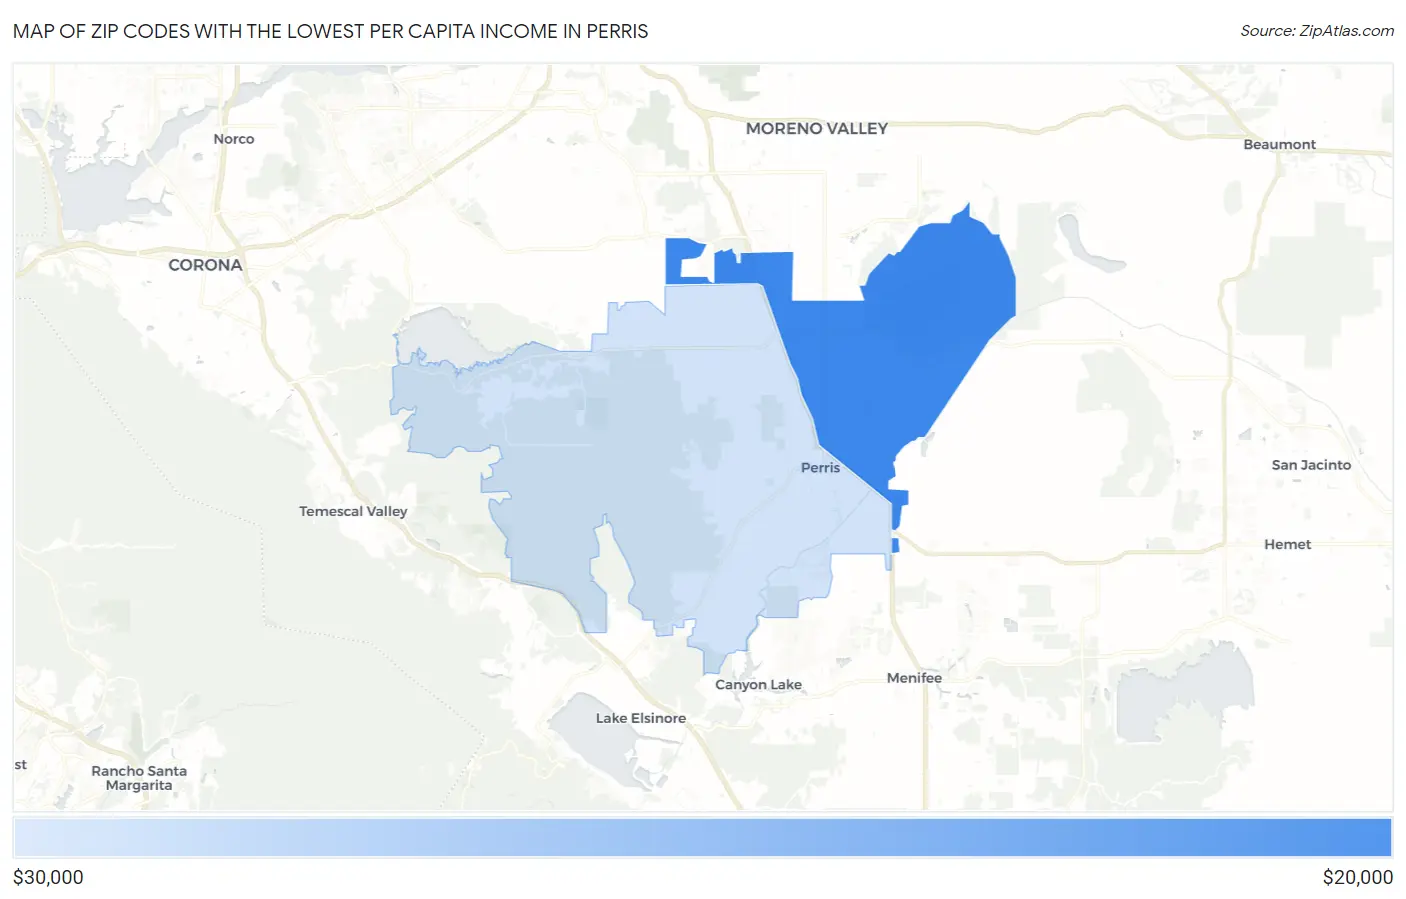Select the Perris city label
1406x899 pixels.
click(820, 467)
